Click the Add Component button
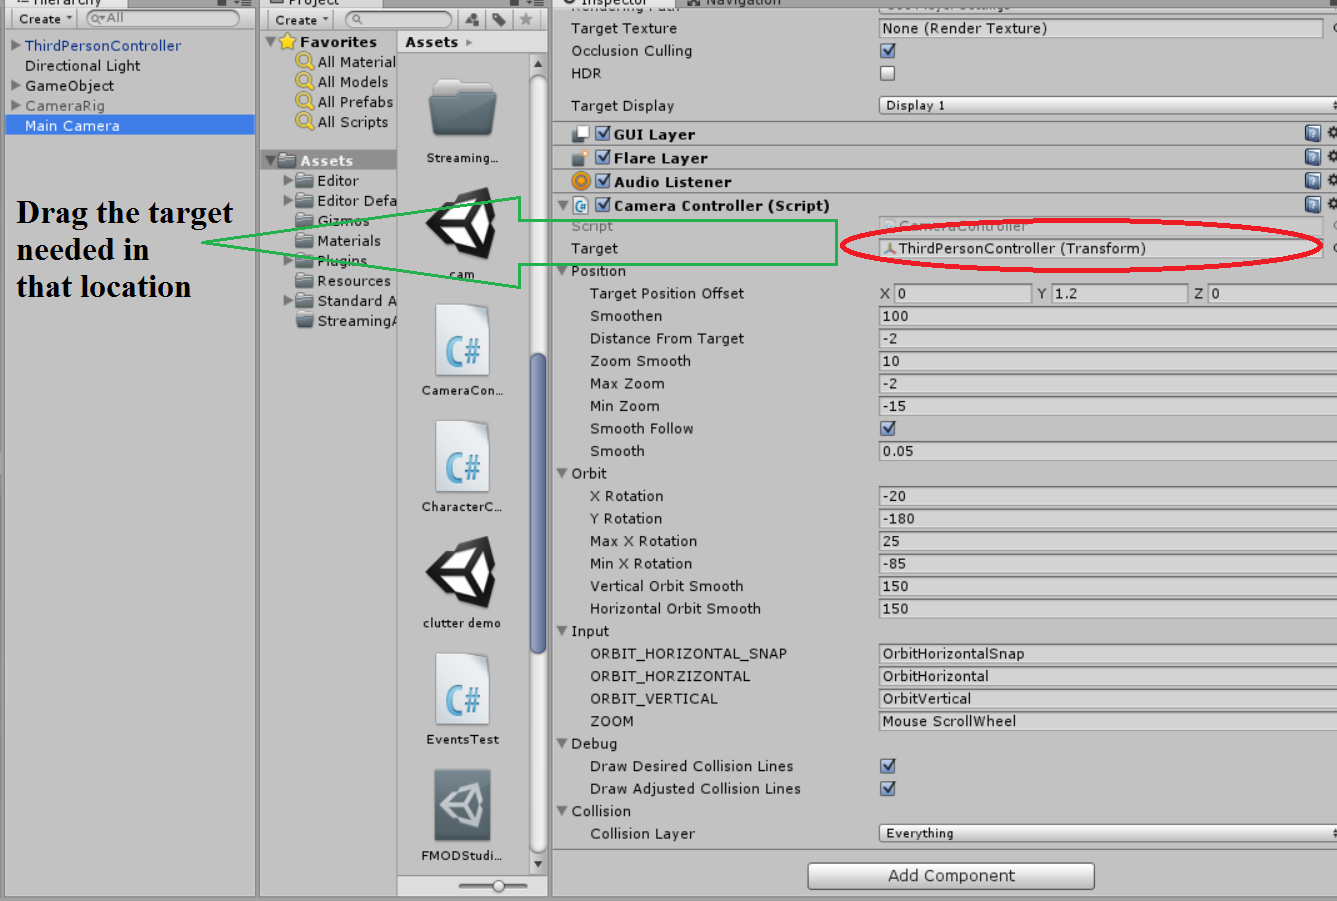The image size is (1337, 901). pos(951,876)
